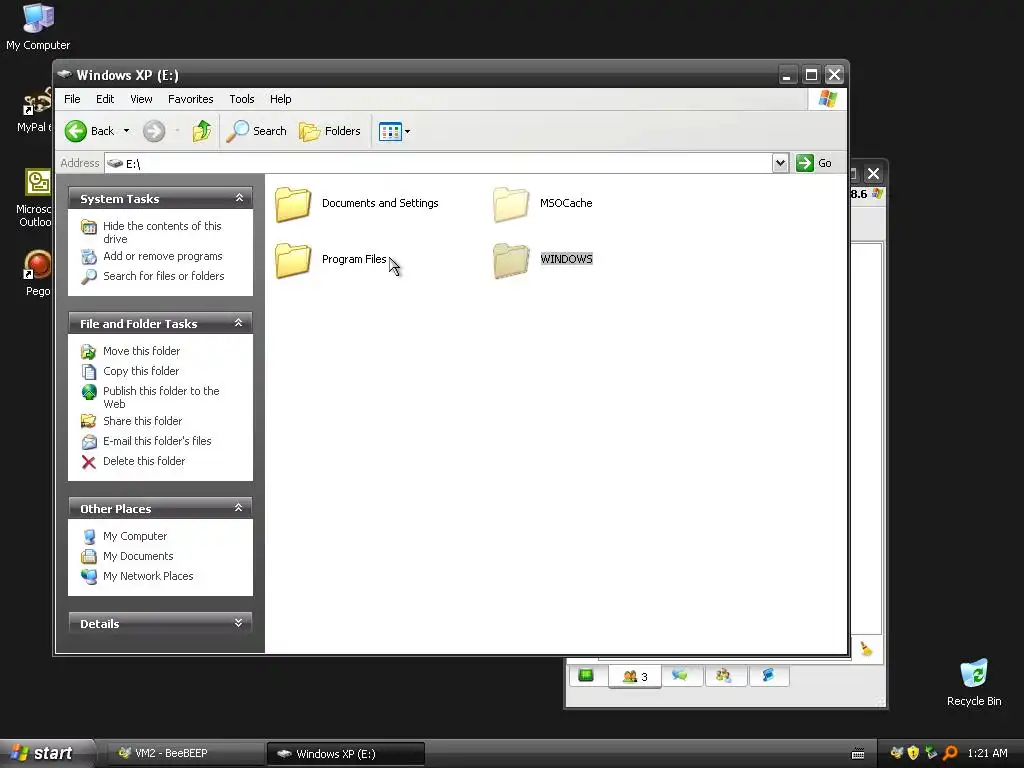Click the Pego desktop shortcut icon

point(38,274)
